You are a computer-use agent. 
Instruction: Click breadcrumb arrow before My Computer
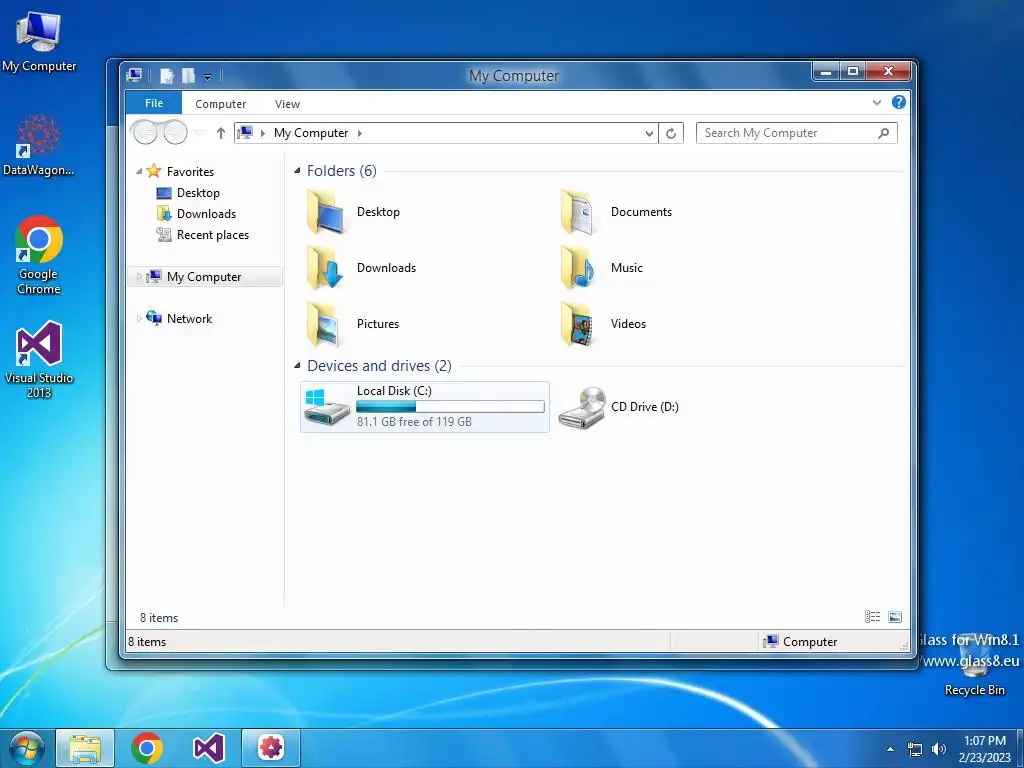(263, 133)
